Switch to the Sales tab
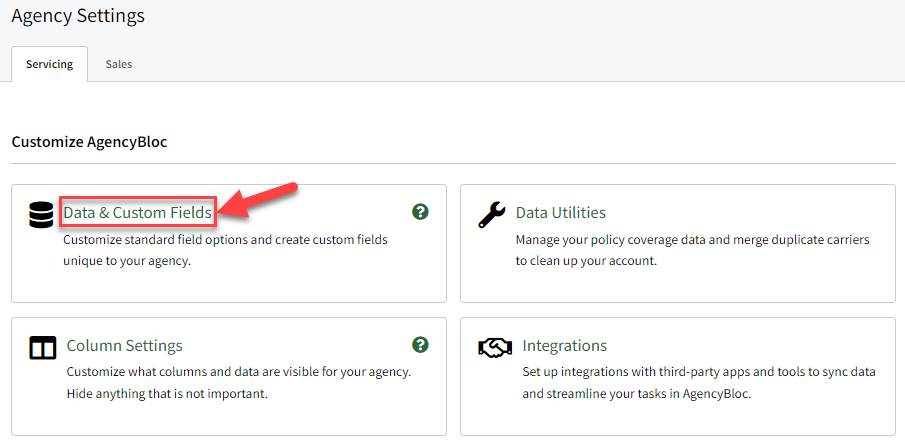905x448 pixels. pos(119,64)
